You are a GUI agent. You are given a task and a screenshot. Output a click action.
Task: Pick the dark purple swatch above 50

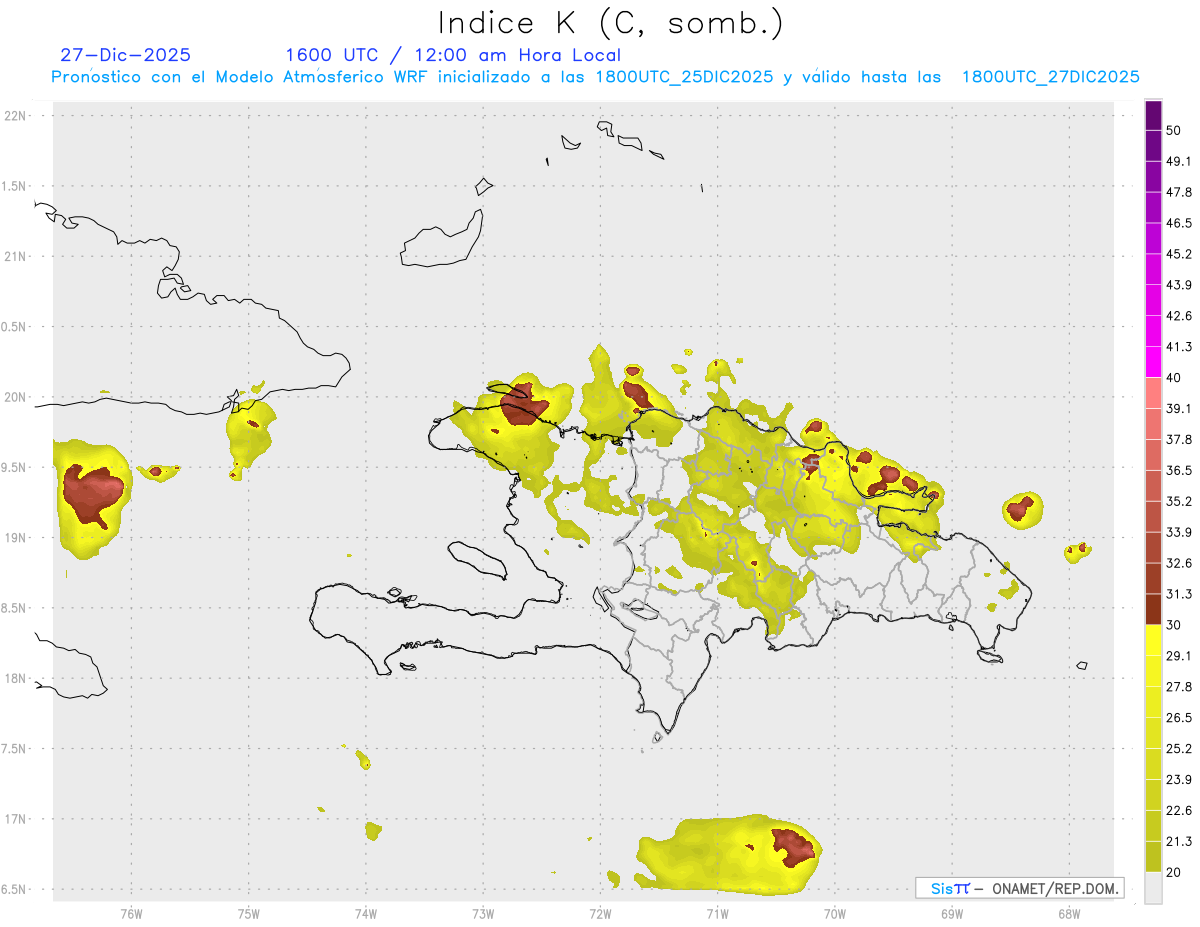[1153, 115]
